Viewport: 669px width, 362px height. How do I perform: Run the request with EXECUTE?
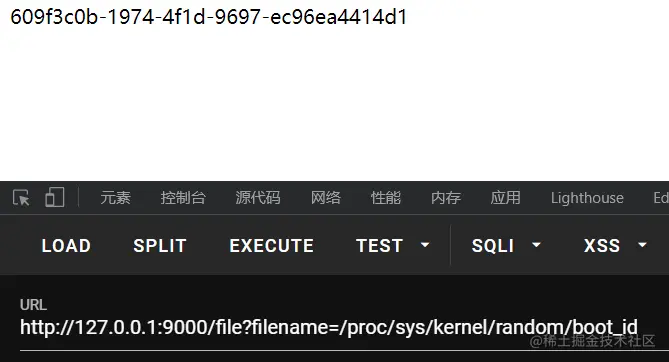pos(271,246)
